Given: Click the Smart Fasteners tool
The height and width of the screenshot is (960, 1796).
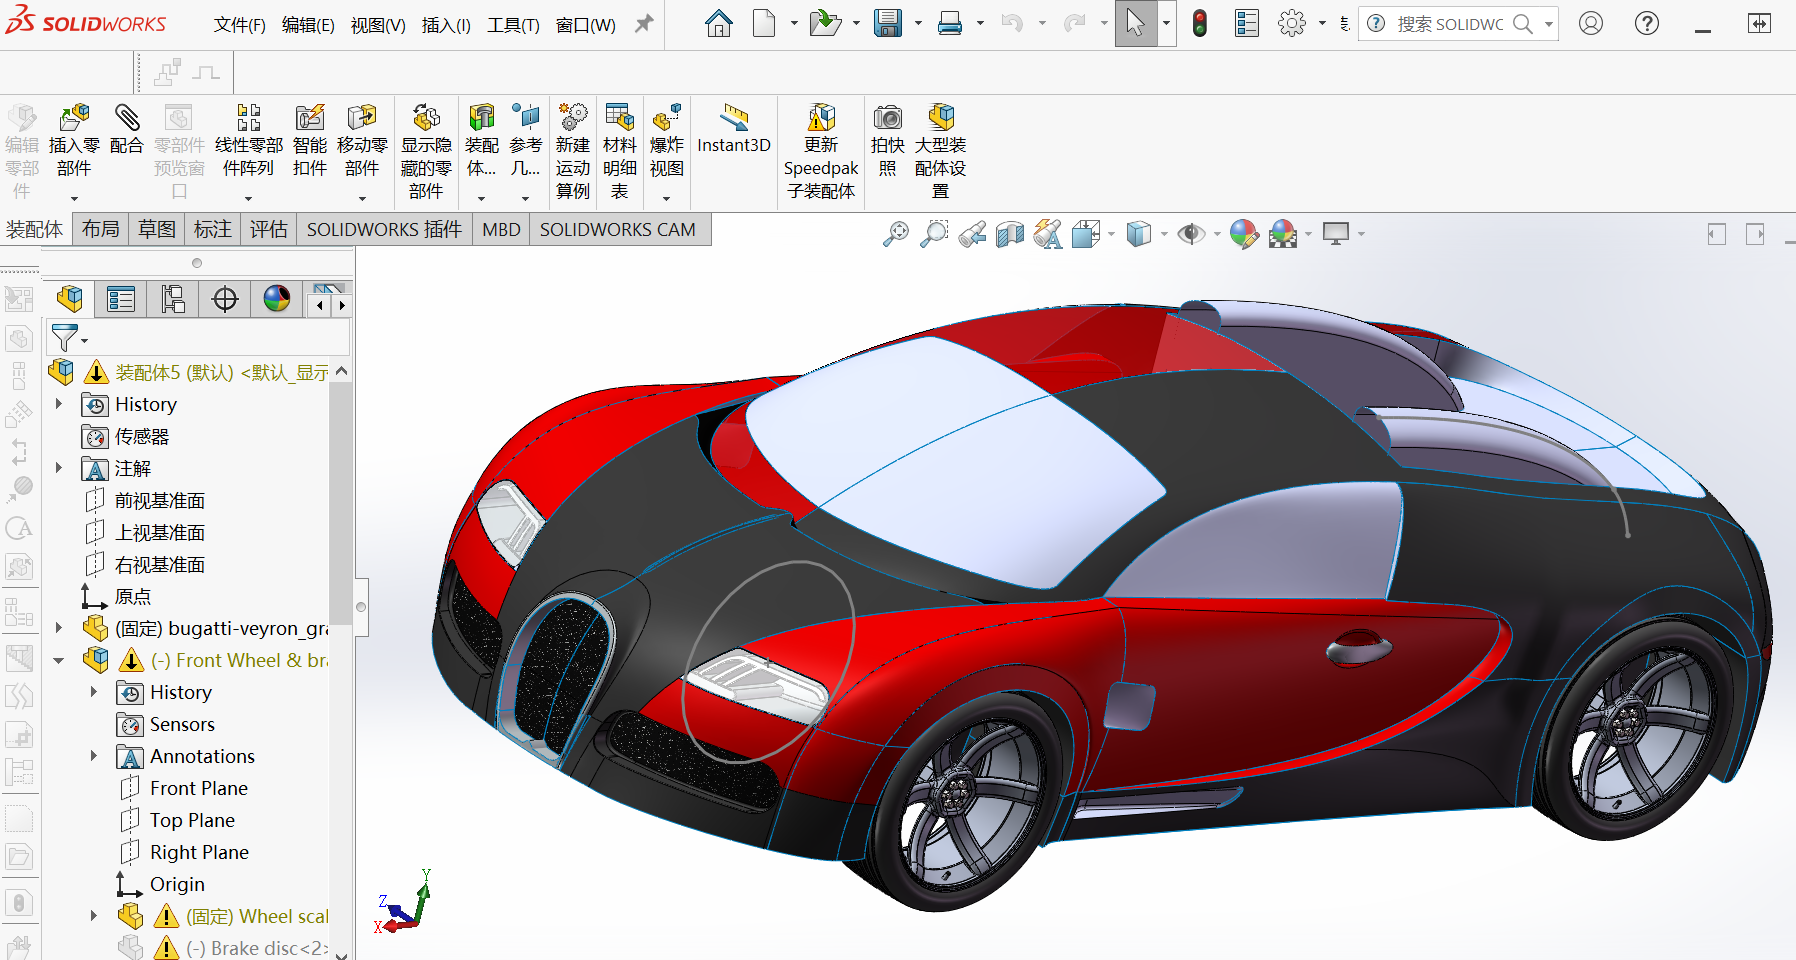Looking at the screenshot, I should [x=310, y=142].
